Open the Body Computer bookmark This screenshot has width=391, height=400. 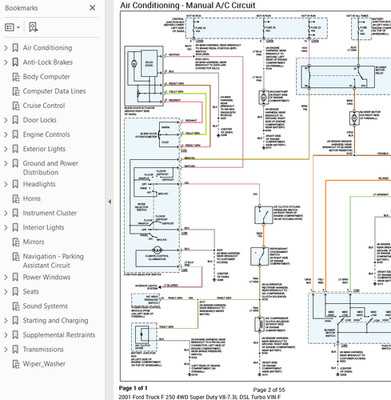point(46,77)
